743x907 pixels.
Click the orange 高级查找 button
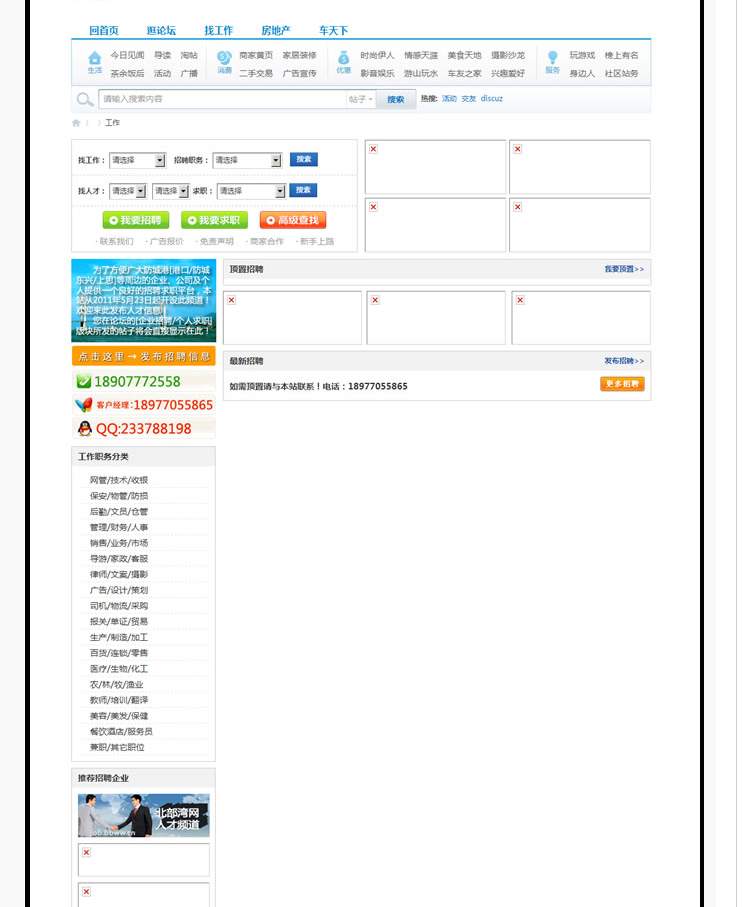click(293, 220)
